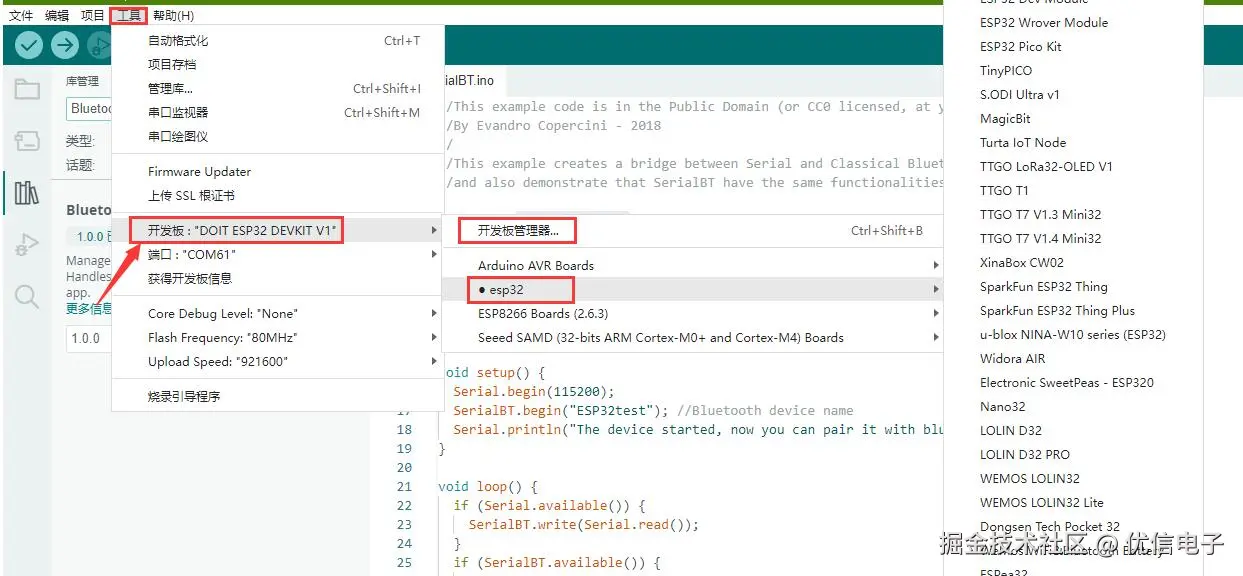Image resolution: width=1243 pixels, height=576 pixels.
Task: Open the 编辑 menu
Action: pos(57,16)
